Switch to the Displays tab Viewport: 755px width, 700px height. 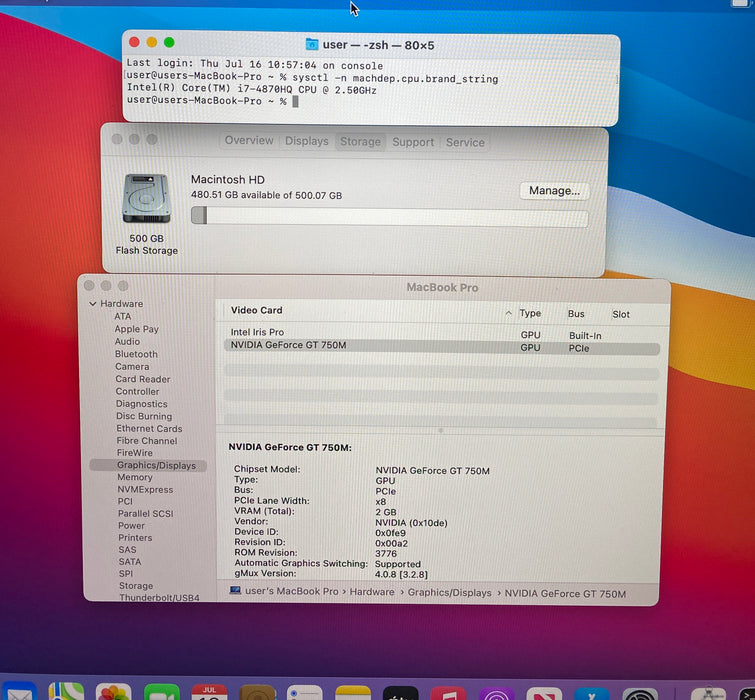tap(306, 141)
